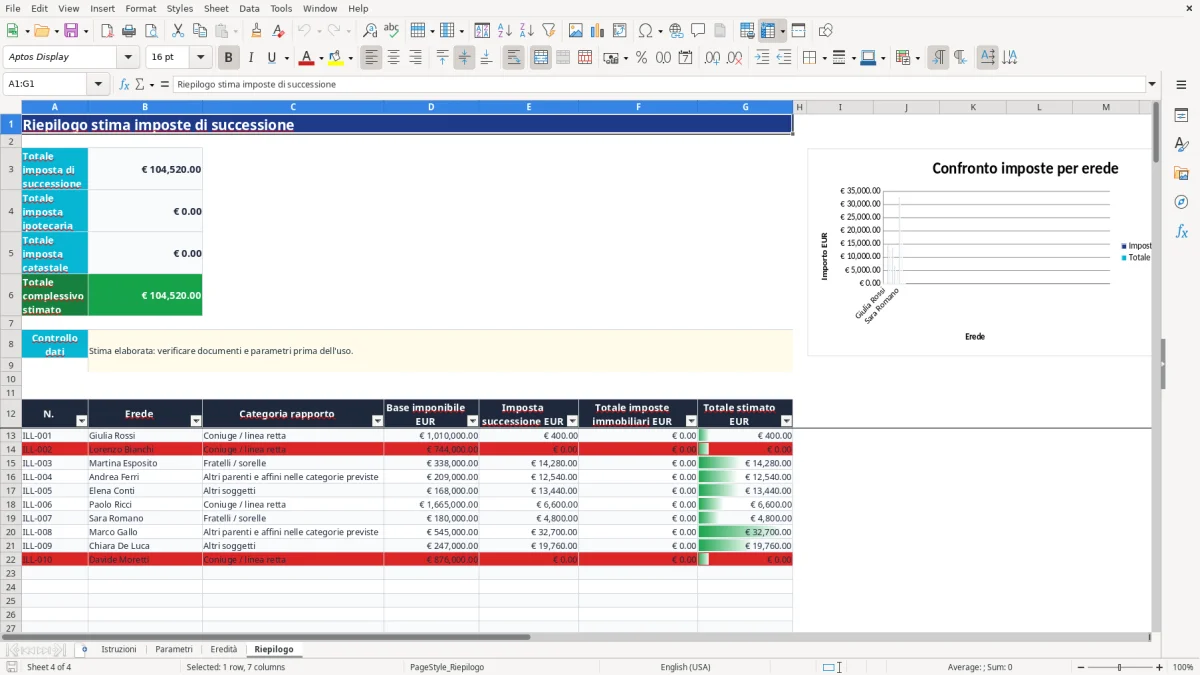The height and width of the screenshot is (675, 1200).
Task: Select row 15 header
Action: click(x=11, y=463)
